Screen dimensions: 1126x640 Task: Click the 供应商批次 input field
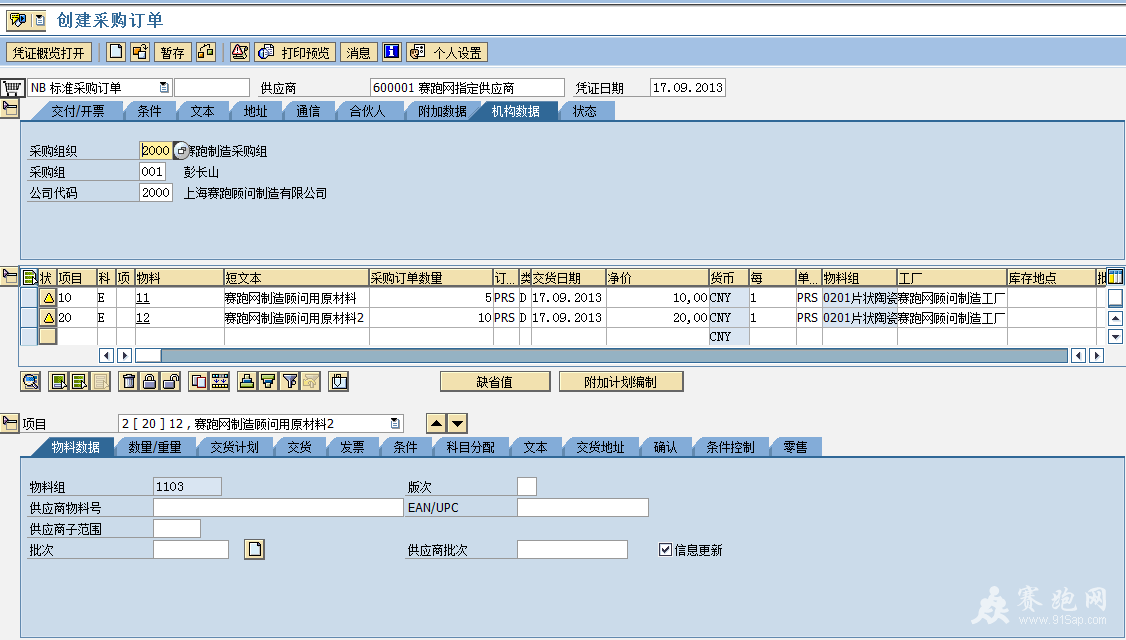coord(572,549)
